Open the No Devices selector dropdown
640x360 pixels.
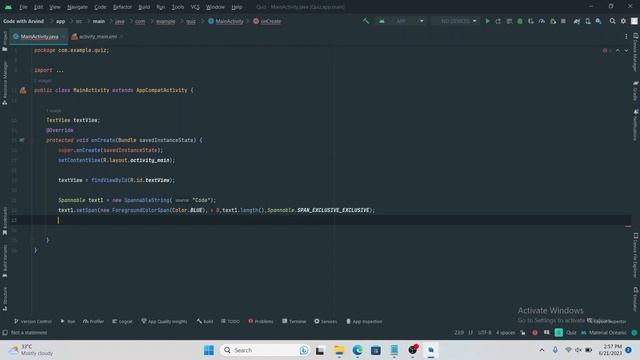pyautogui.click(x=456, y=21)
